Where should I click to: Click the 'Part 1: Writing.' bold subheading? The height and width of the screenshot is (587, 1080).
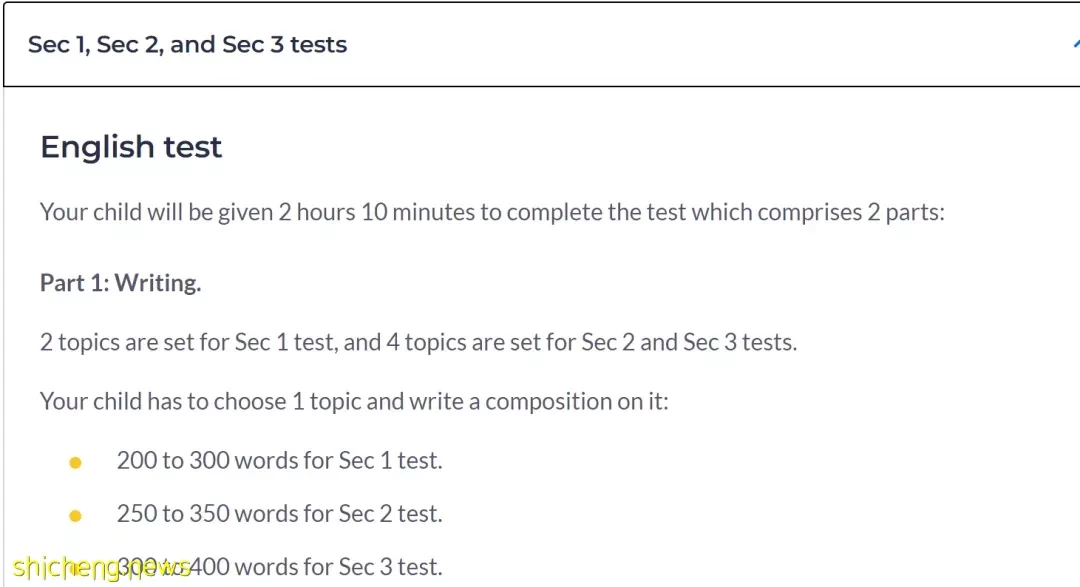121,282
